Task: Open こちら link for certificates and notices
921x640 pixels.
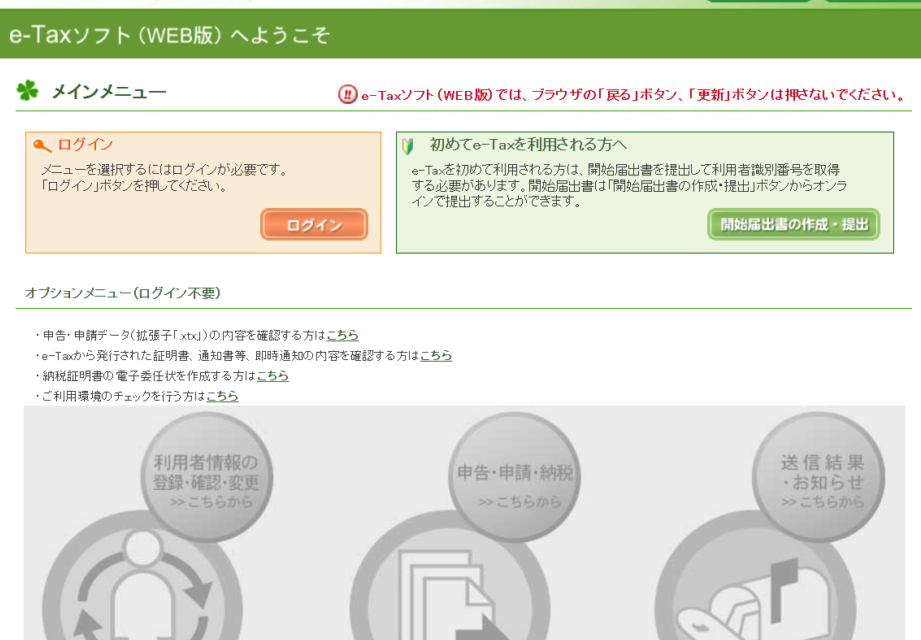Action: pyautogui.click(x=435, y=355)
